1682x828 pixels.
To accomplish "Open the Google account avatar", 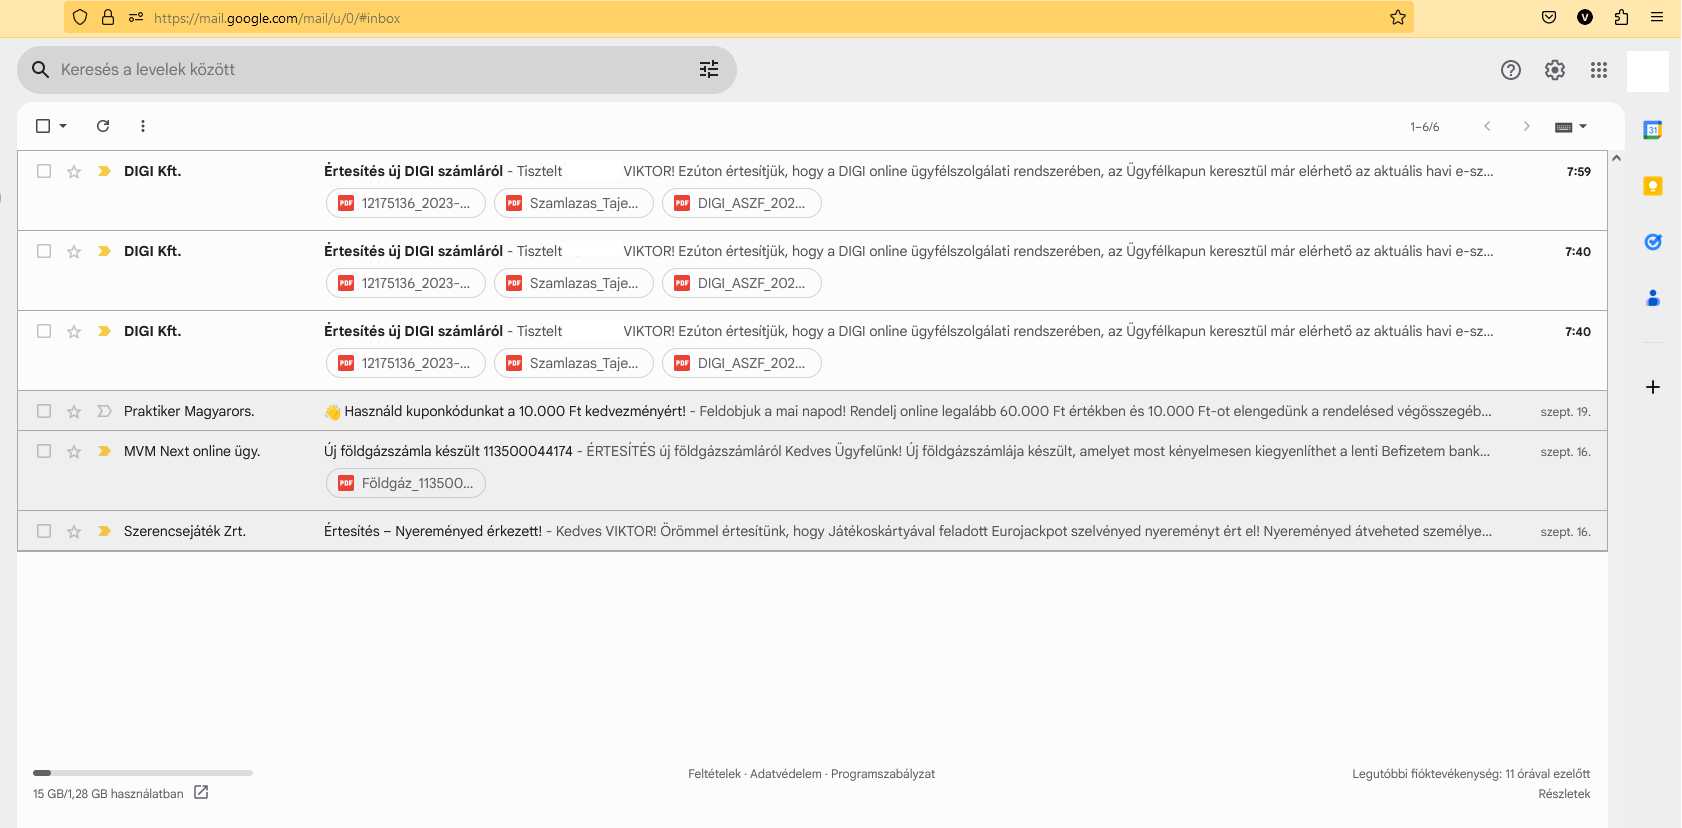I will (1648, 71).
